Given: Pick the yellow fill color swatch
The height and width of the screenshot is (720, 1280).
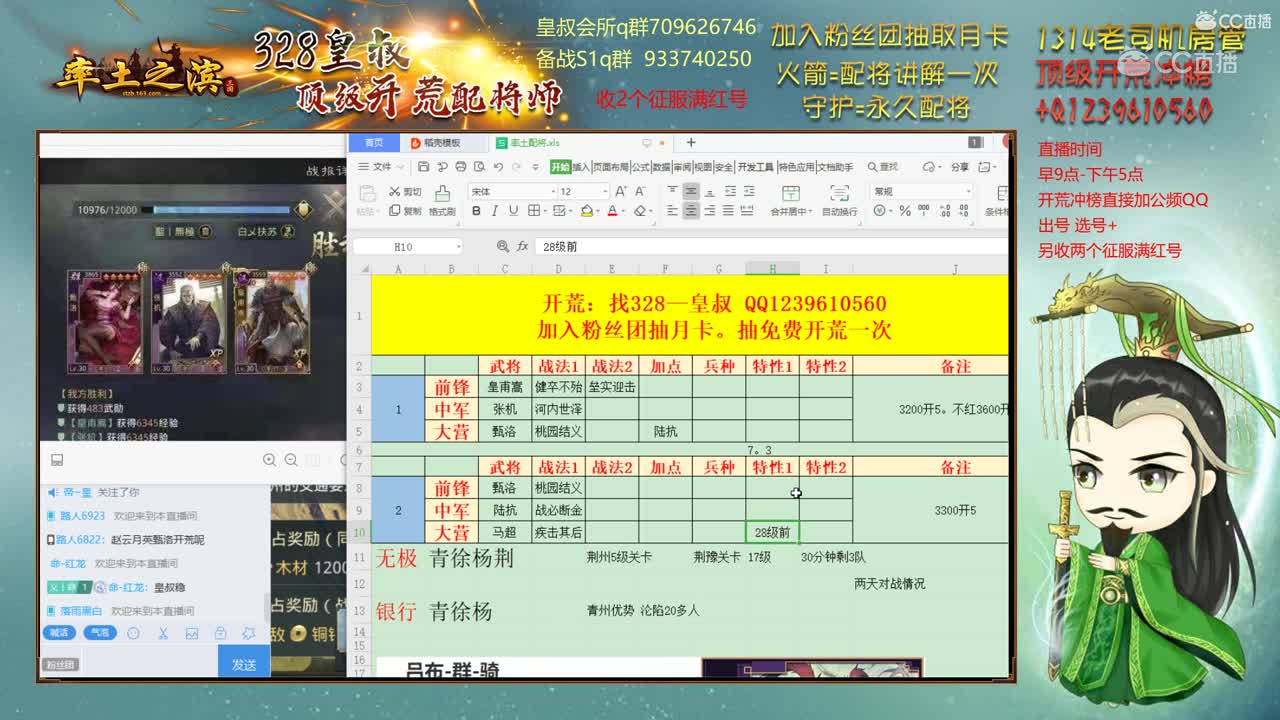Looking at the screenshot, I should [x=589, y=211].
